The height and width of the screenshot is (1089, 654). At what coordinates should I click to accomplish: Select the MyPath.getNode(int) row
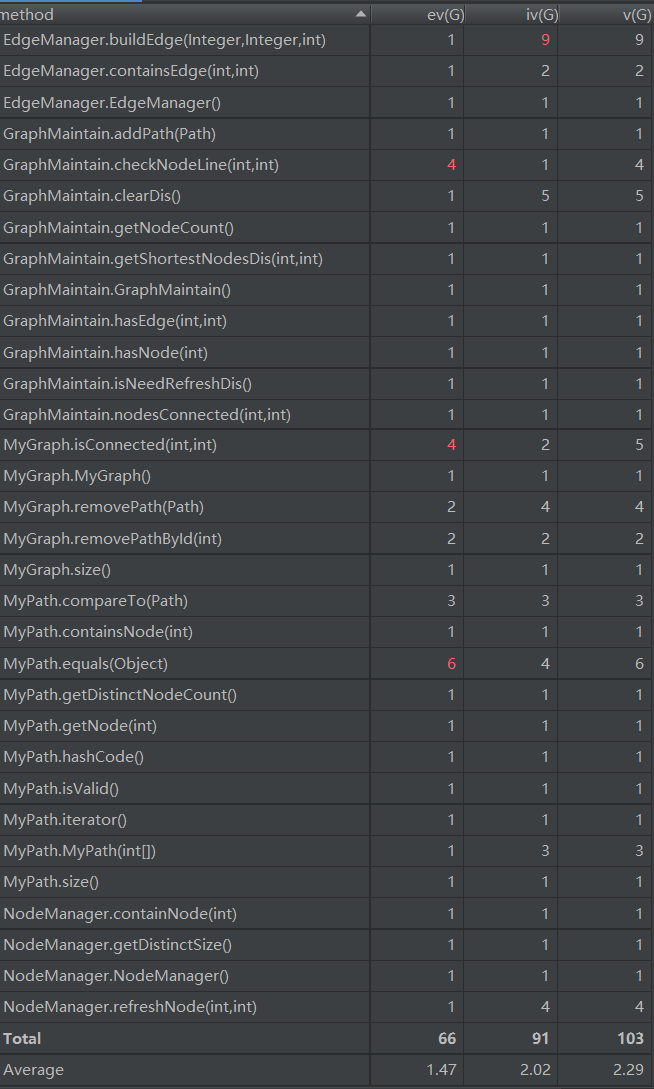[x=327, y=726]
